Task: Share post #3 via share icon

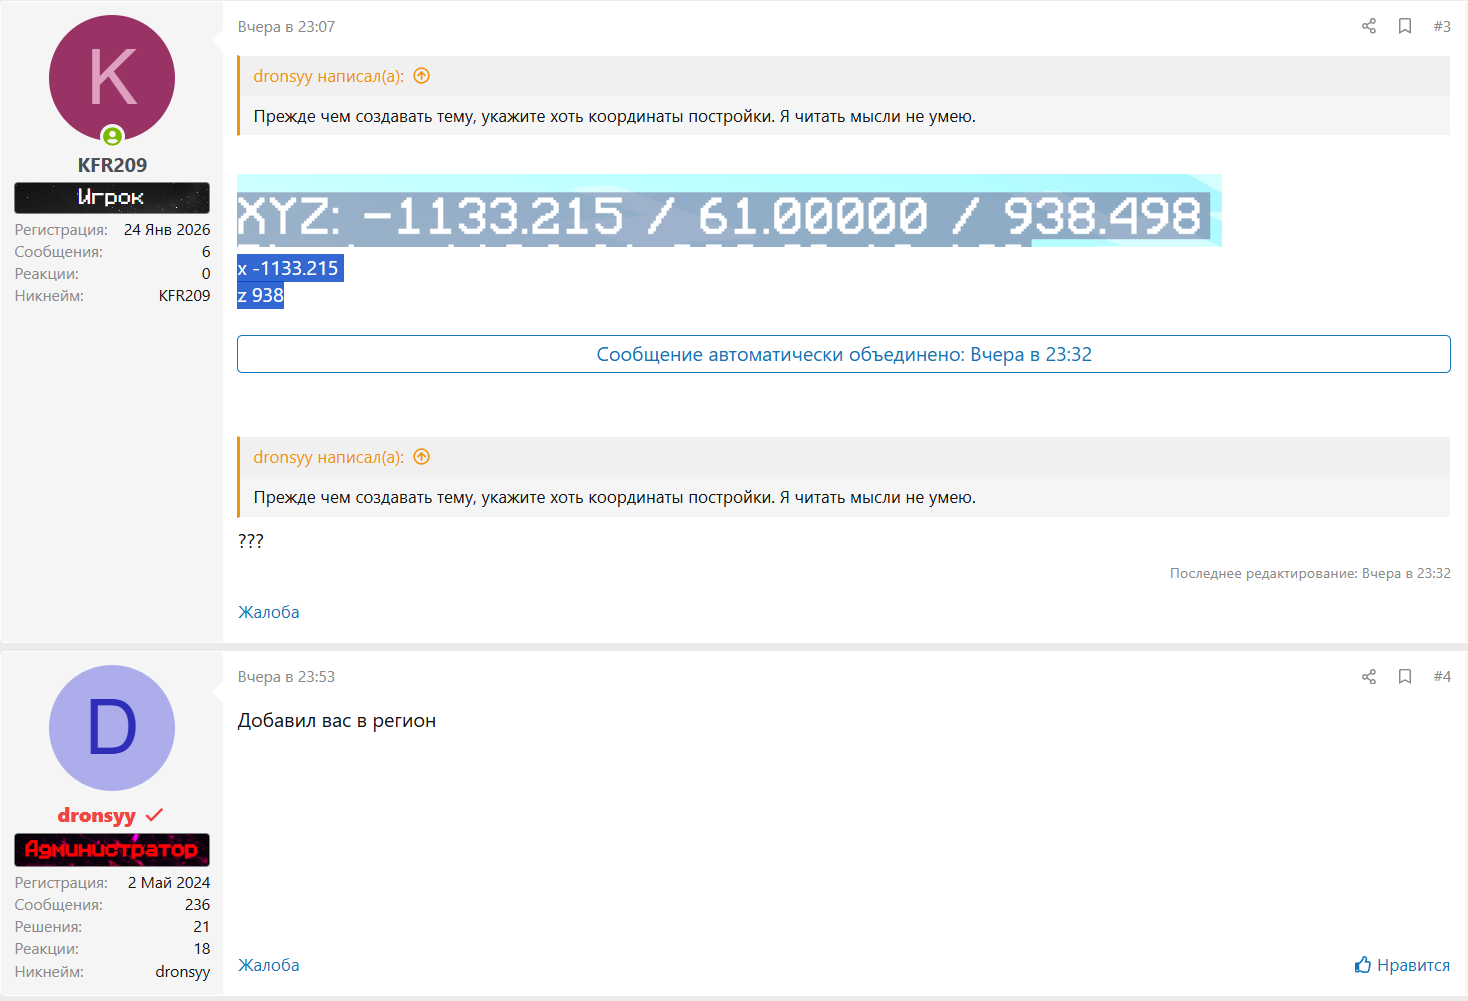Action: 1368,26
